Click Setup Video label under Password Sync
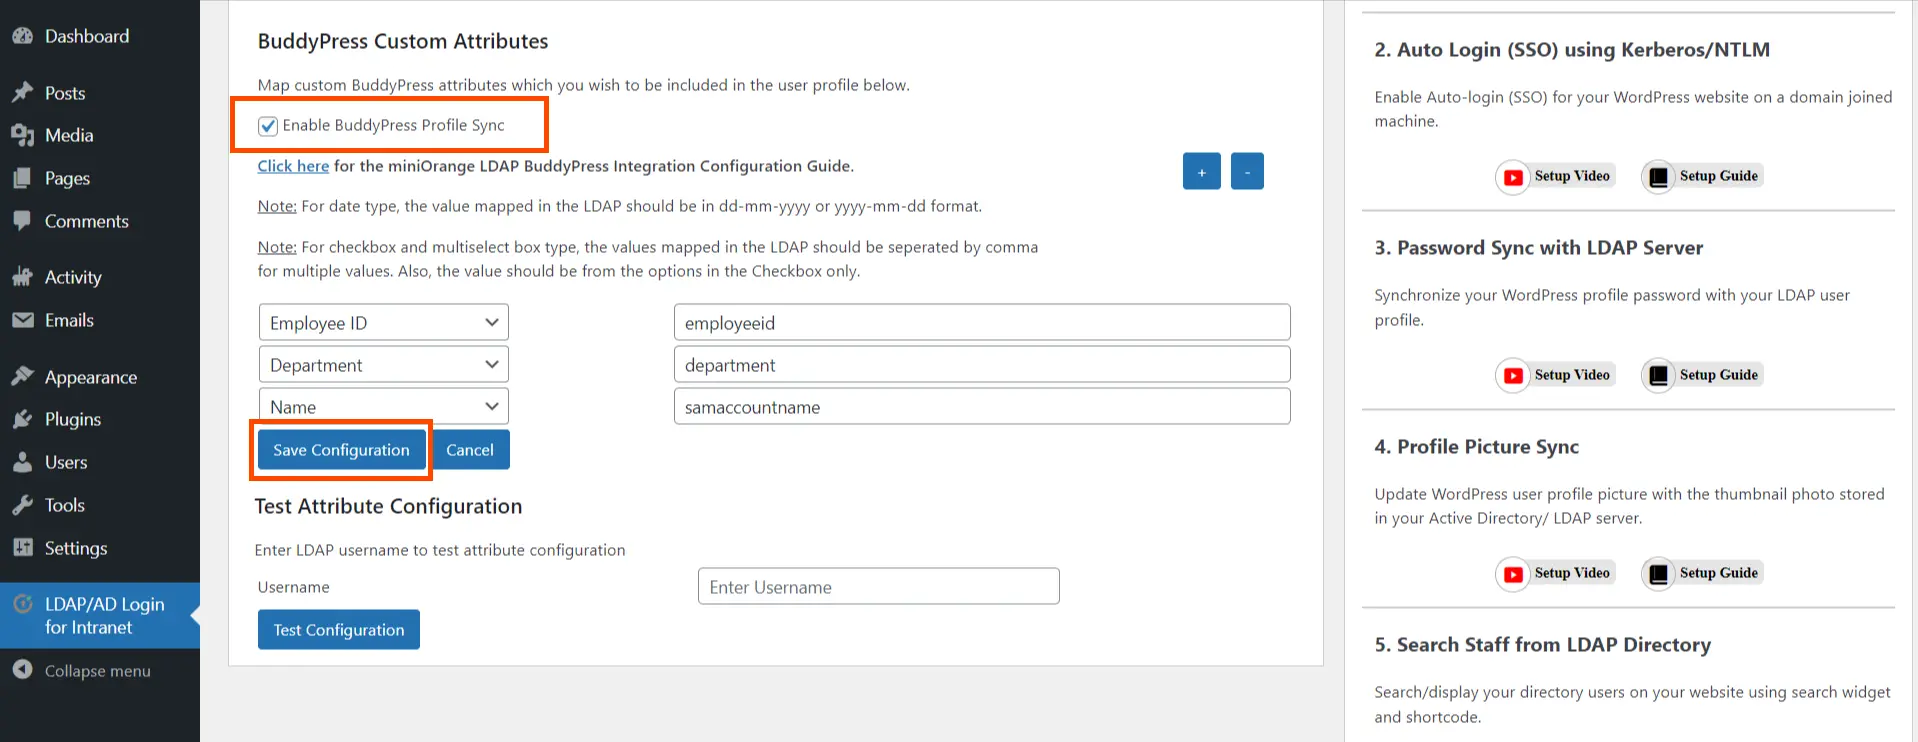 click(1572, 375)
